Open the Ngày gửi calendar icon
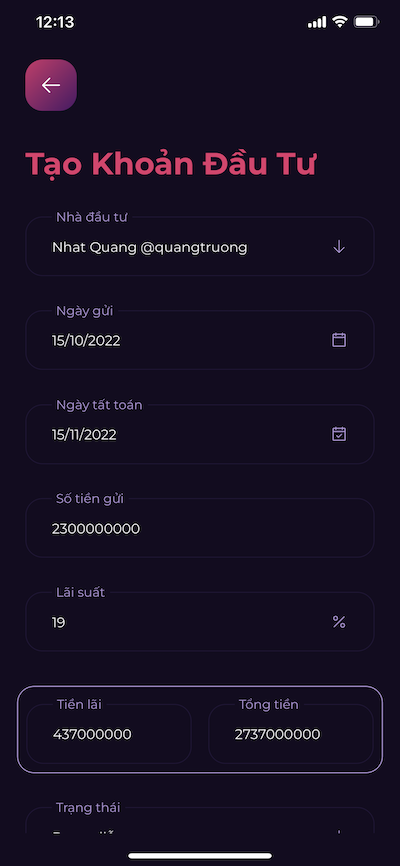The width and height of the screenshot is (400, 866). click(x=339, y=340)
